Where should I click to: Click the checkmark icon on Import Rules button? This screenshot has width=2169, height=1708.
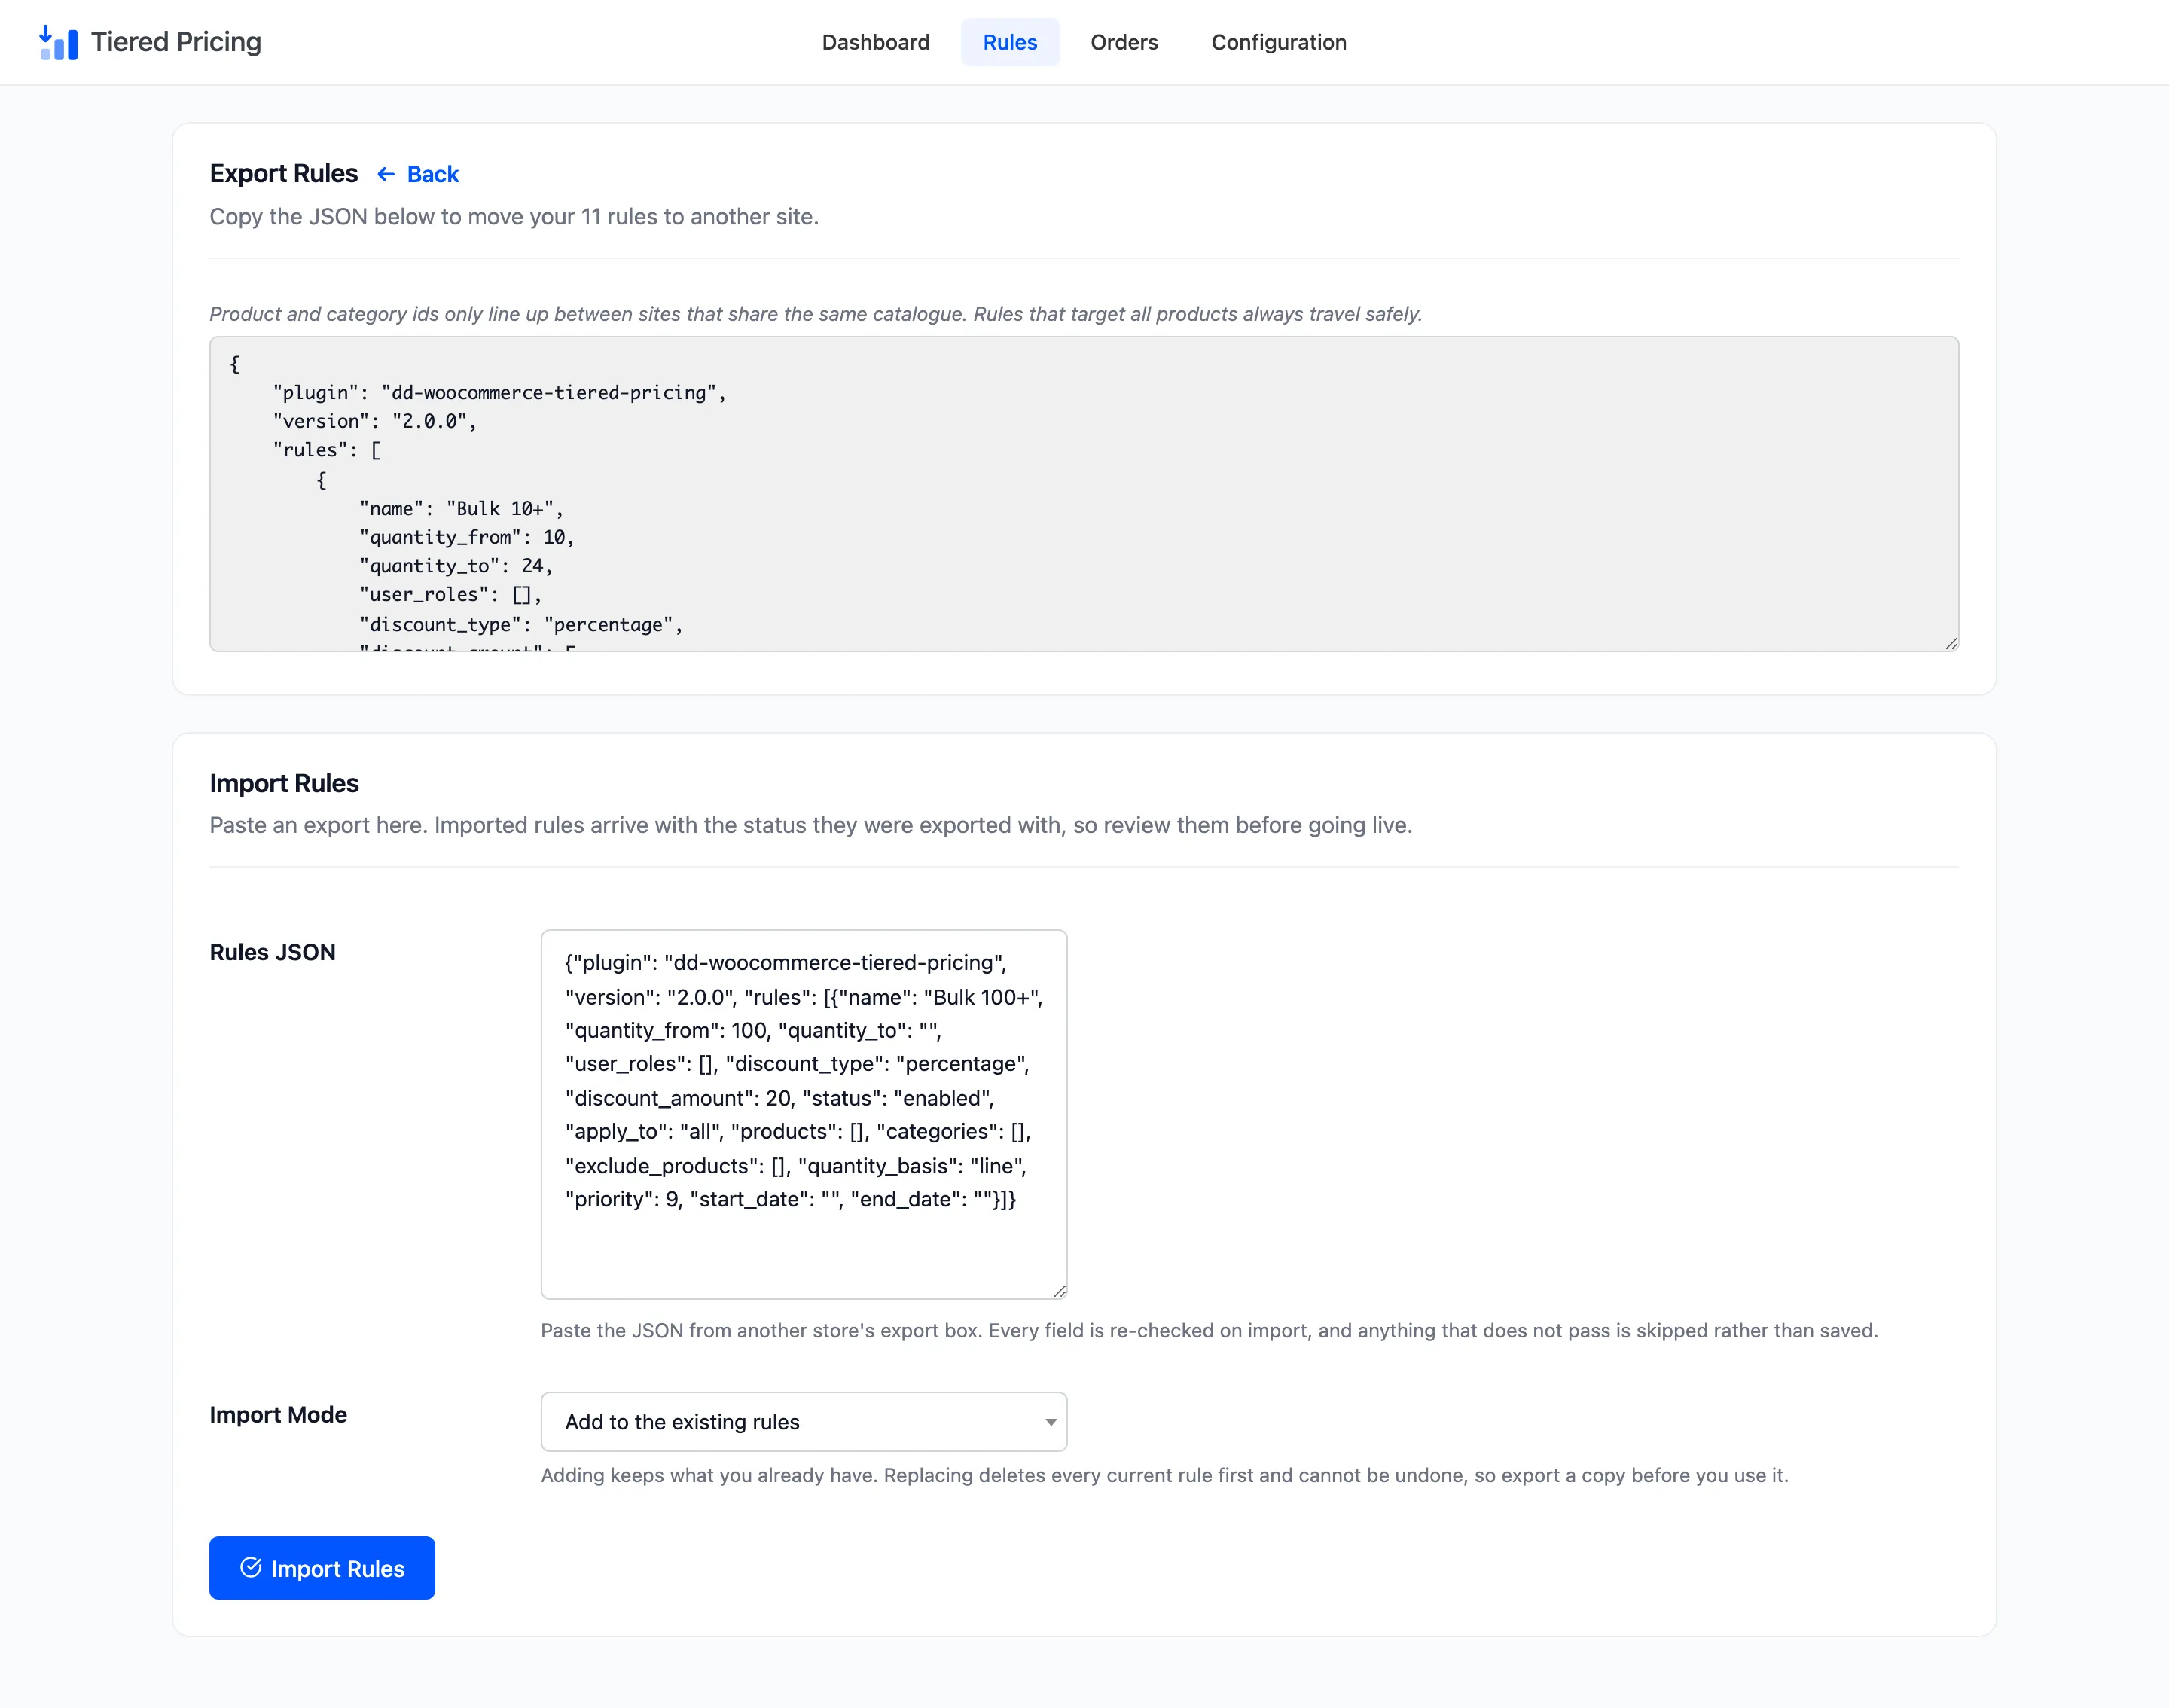[x=251, y=1567]
